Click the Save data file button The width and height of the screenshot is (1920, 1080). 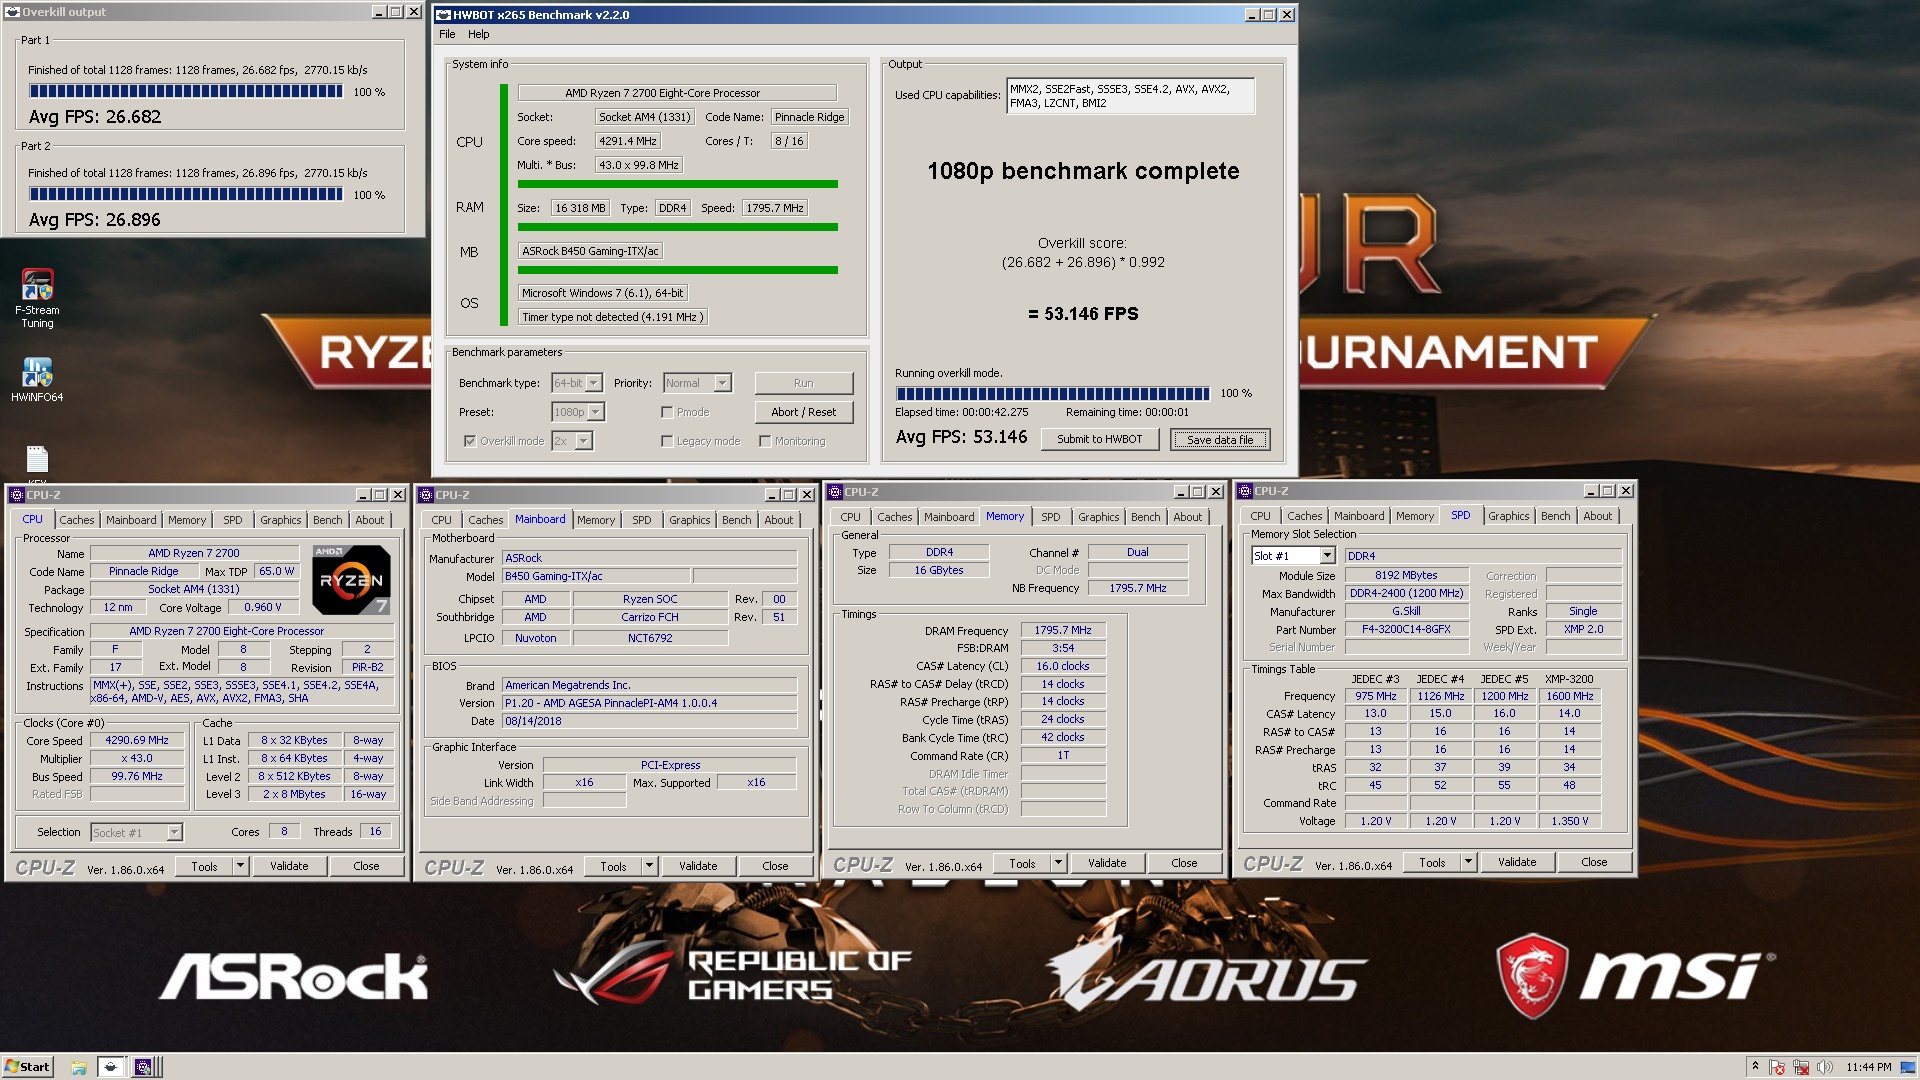[1219, 440]
